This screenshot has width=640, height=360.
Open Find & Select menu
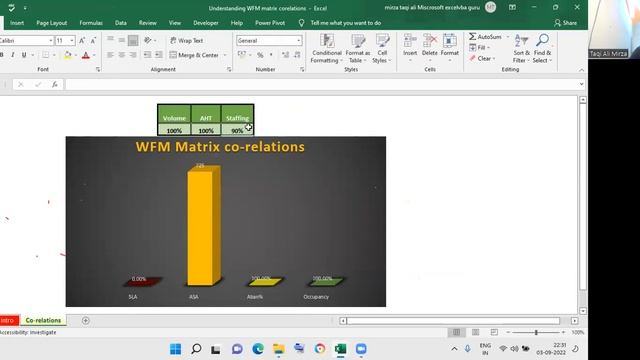[x=542, y=49]
